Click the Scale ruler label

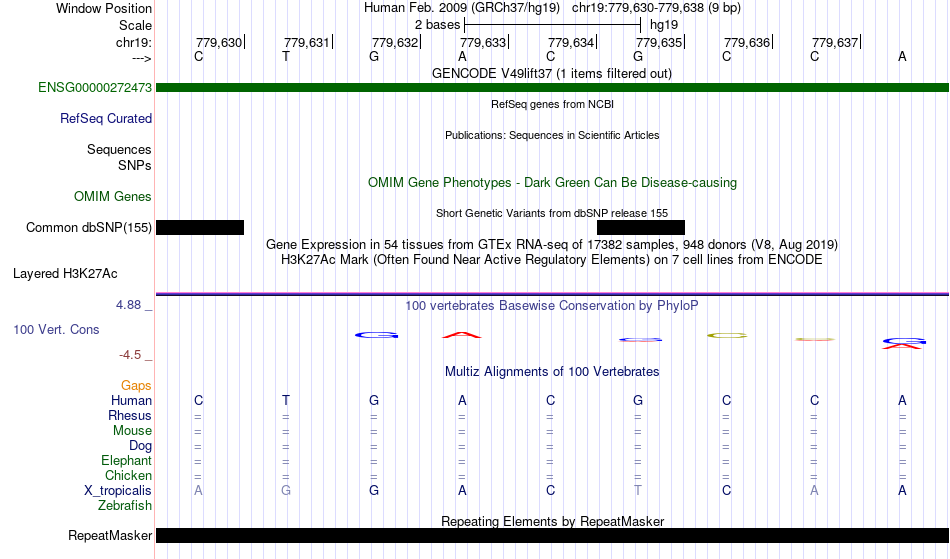pos(136,25)
